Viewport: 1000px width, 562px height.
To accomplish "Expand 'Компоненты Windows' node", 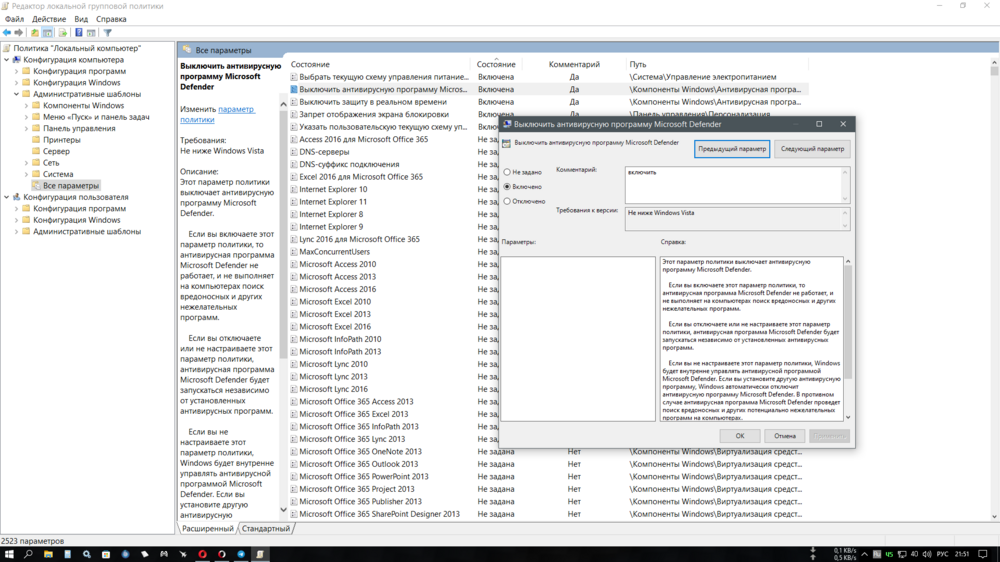I will click(x=26, y=106).
